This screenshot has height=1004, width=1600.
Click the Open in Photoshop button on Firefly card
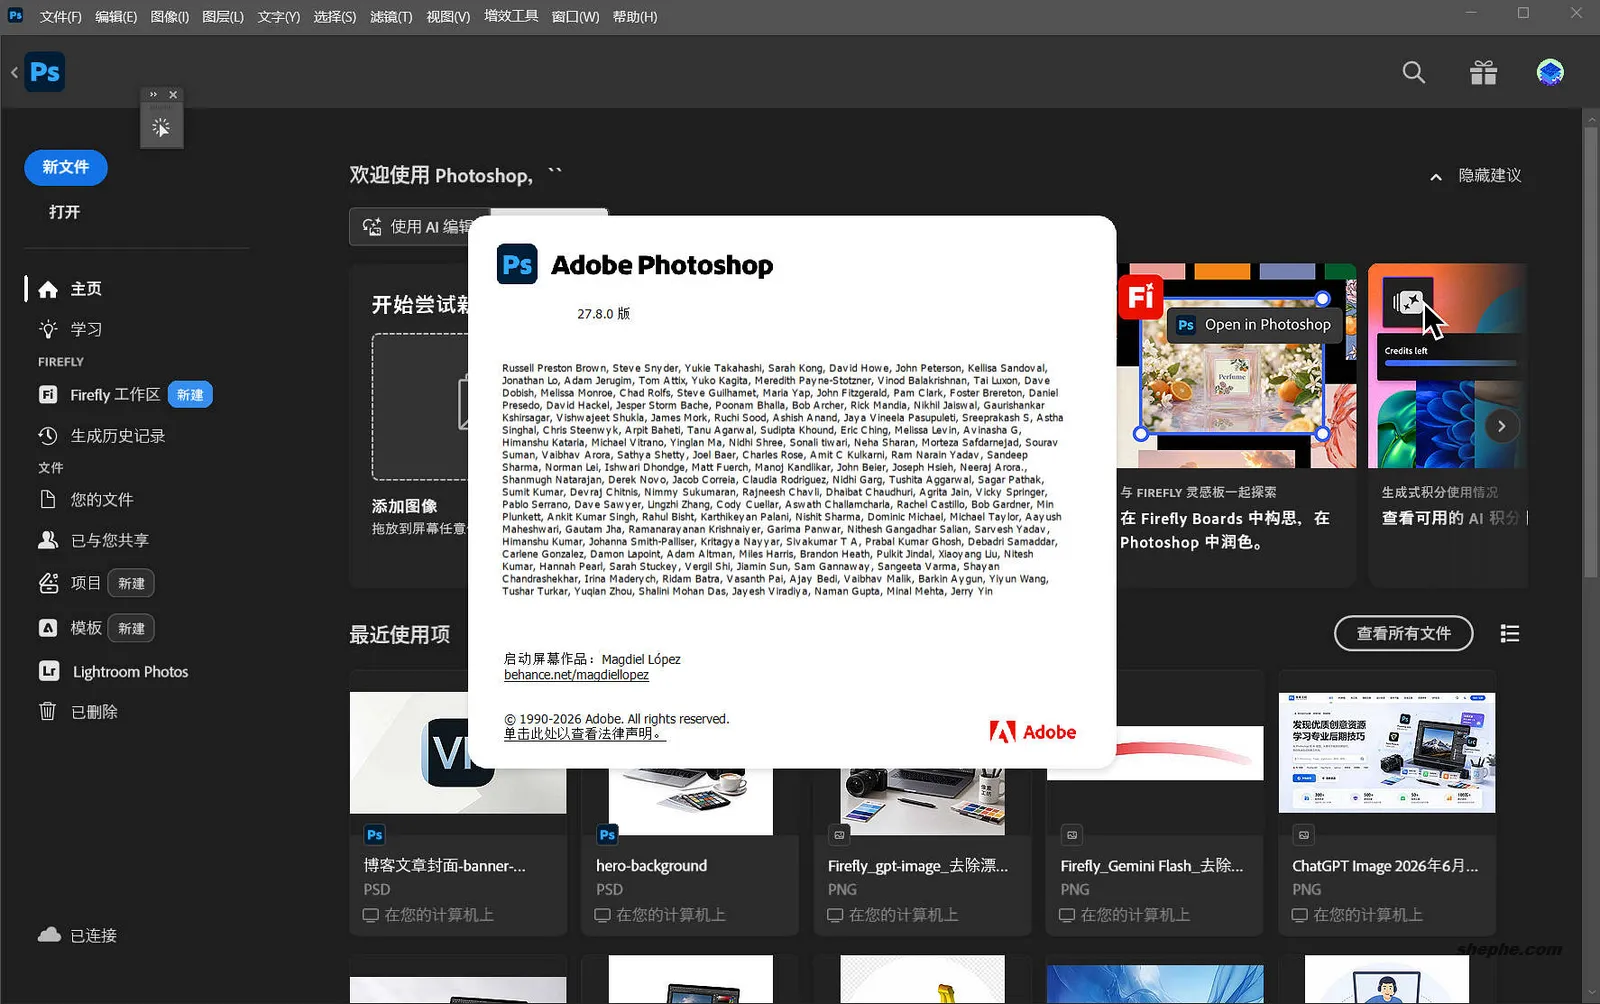1256,325
